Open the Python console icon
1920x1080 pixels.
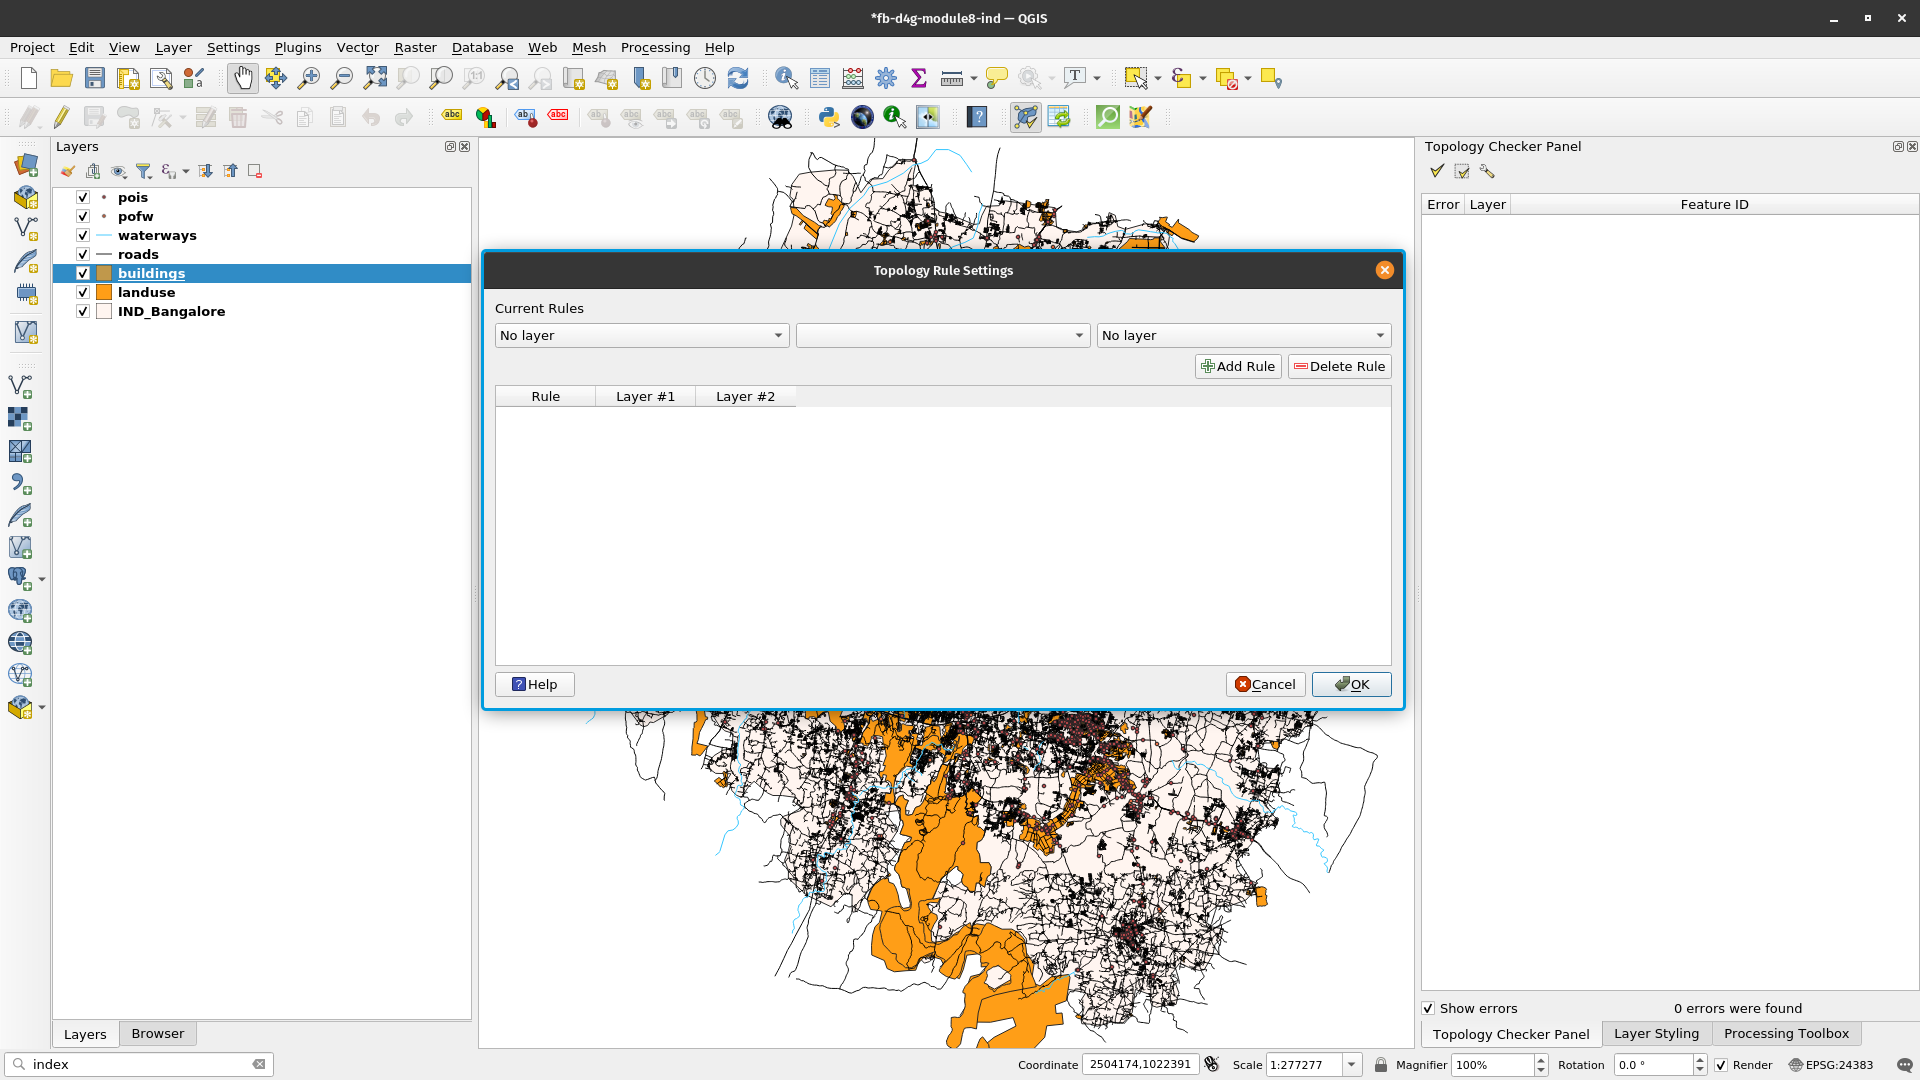coord(829,117)
